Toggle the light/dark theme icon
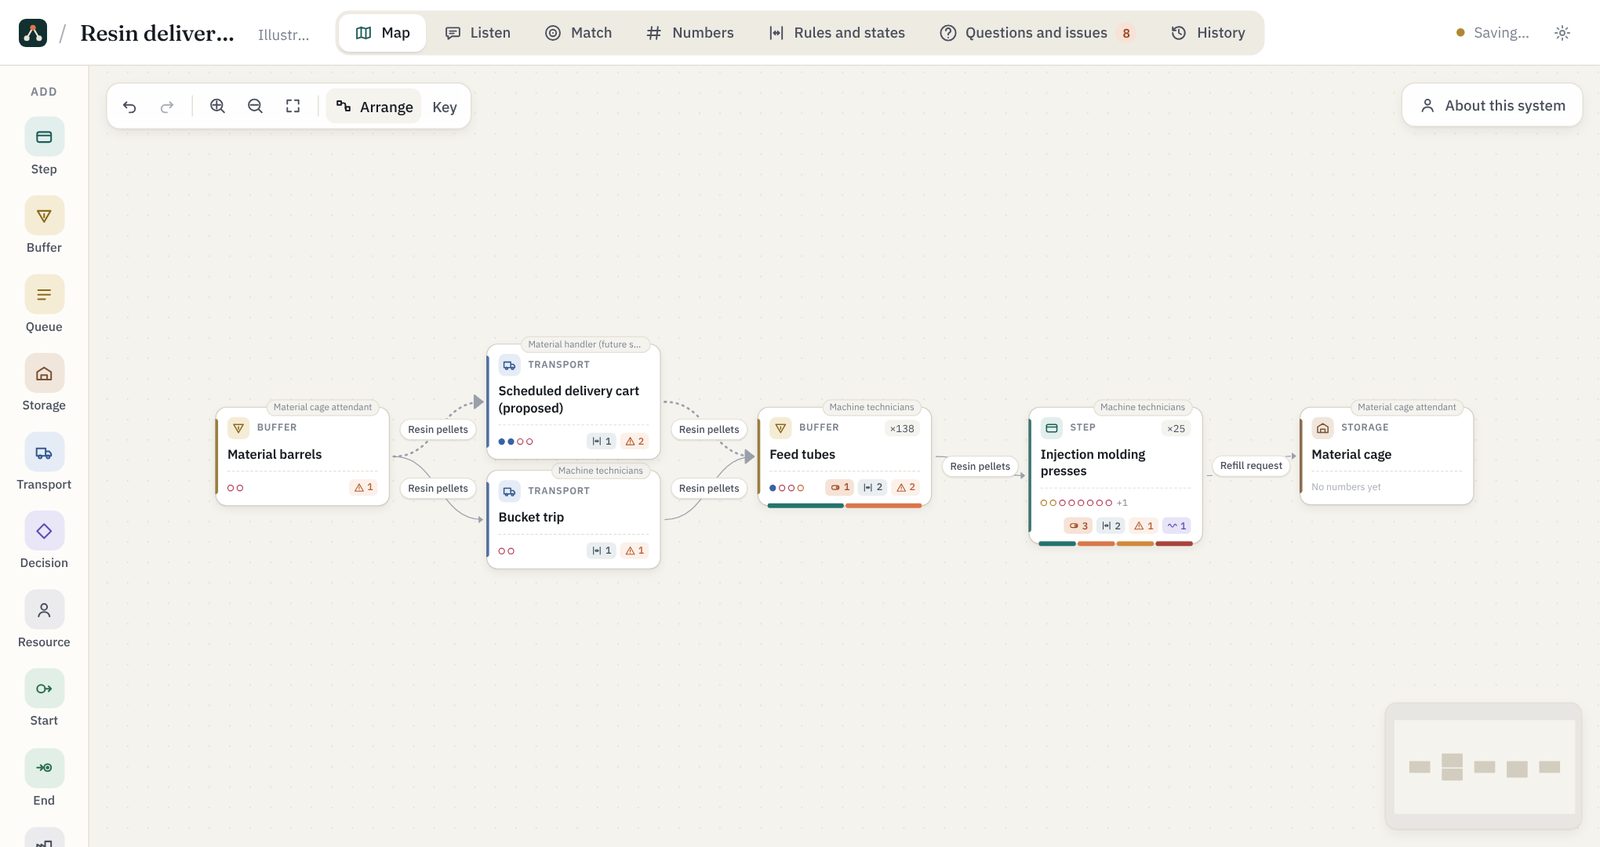 pos(1562,33)
